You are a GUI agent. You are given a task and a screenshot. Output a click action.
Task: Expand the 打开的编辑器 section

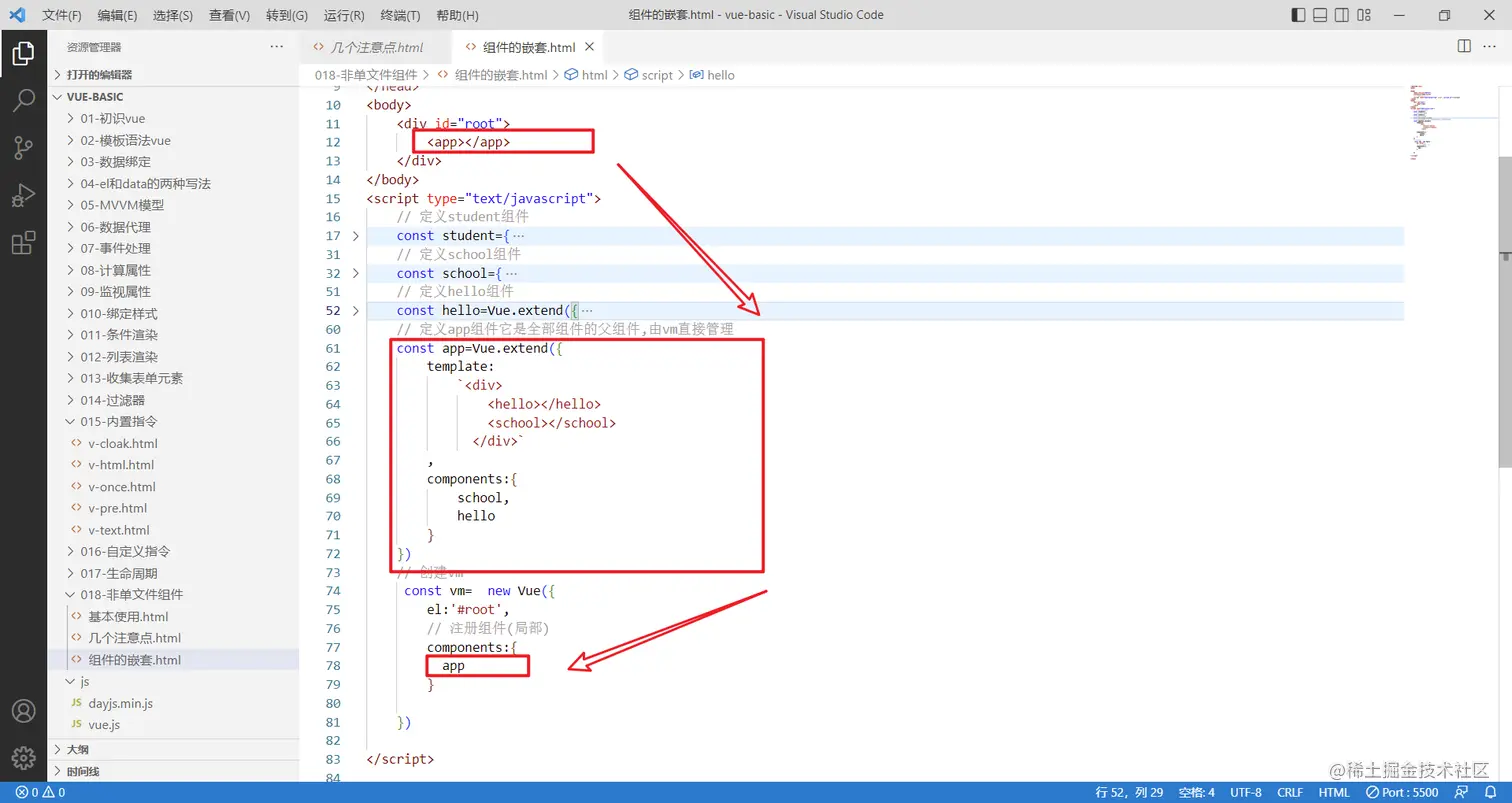click(173, 75)
